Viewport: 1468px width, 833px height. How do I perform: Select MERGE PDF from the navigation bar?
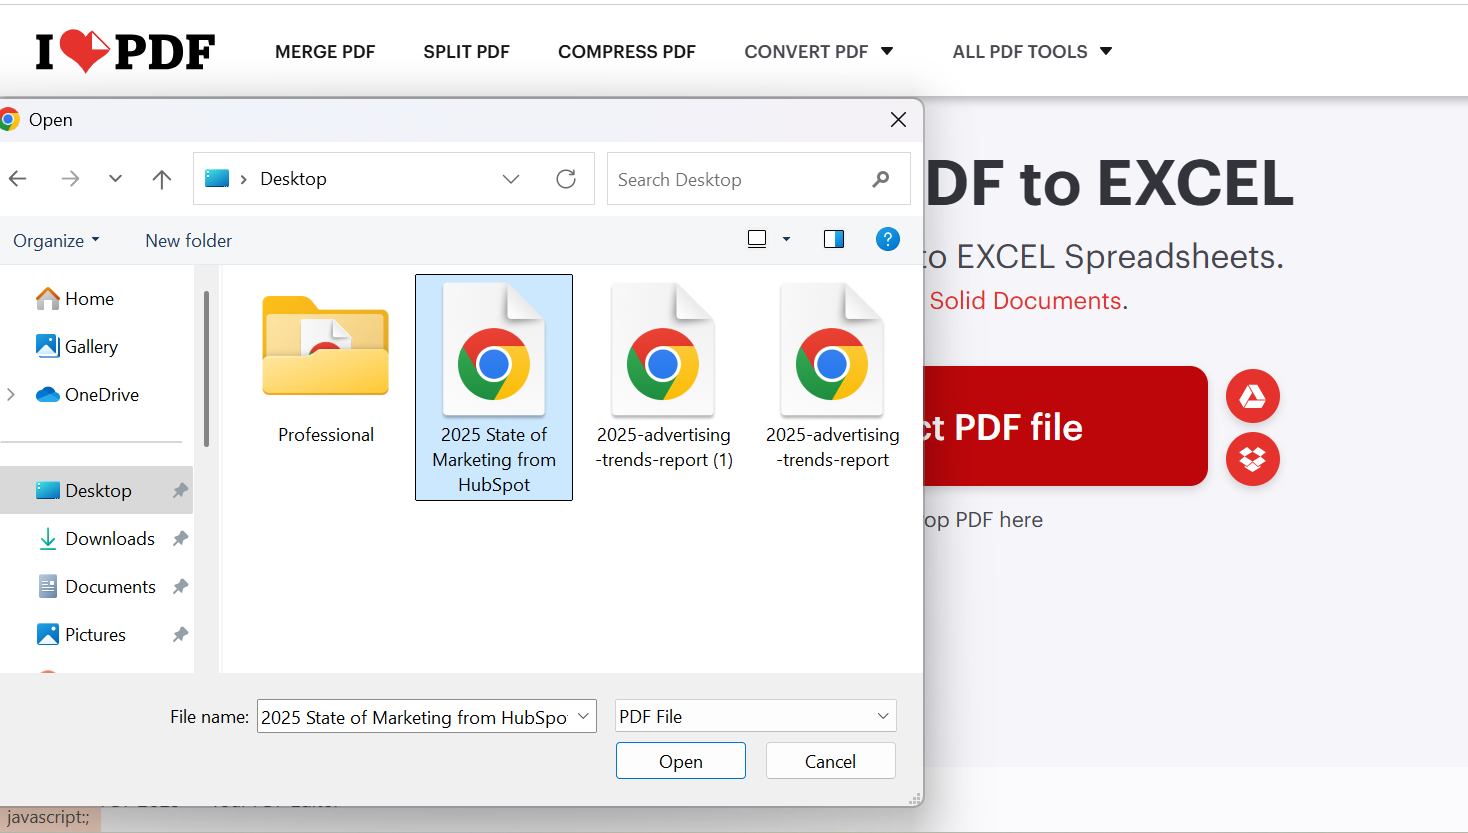pos(325,51)
